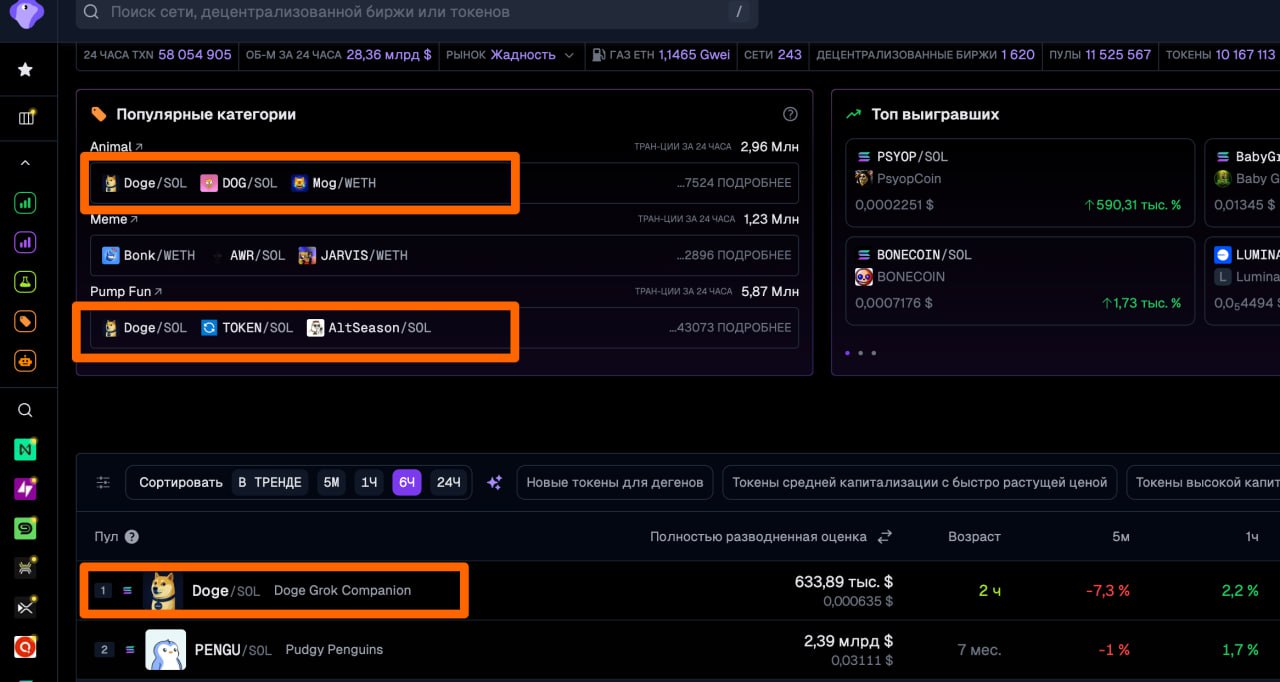The height and width of the screenshot is (682, 1280).
Task: Click the Возраст column header
Action: coord(974,537)
